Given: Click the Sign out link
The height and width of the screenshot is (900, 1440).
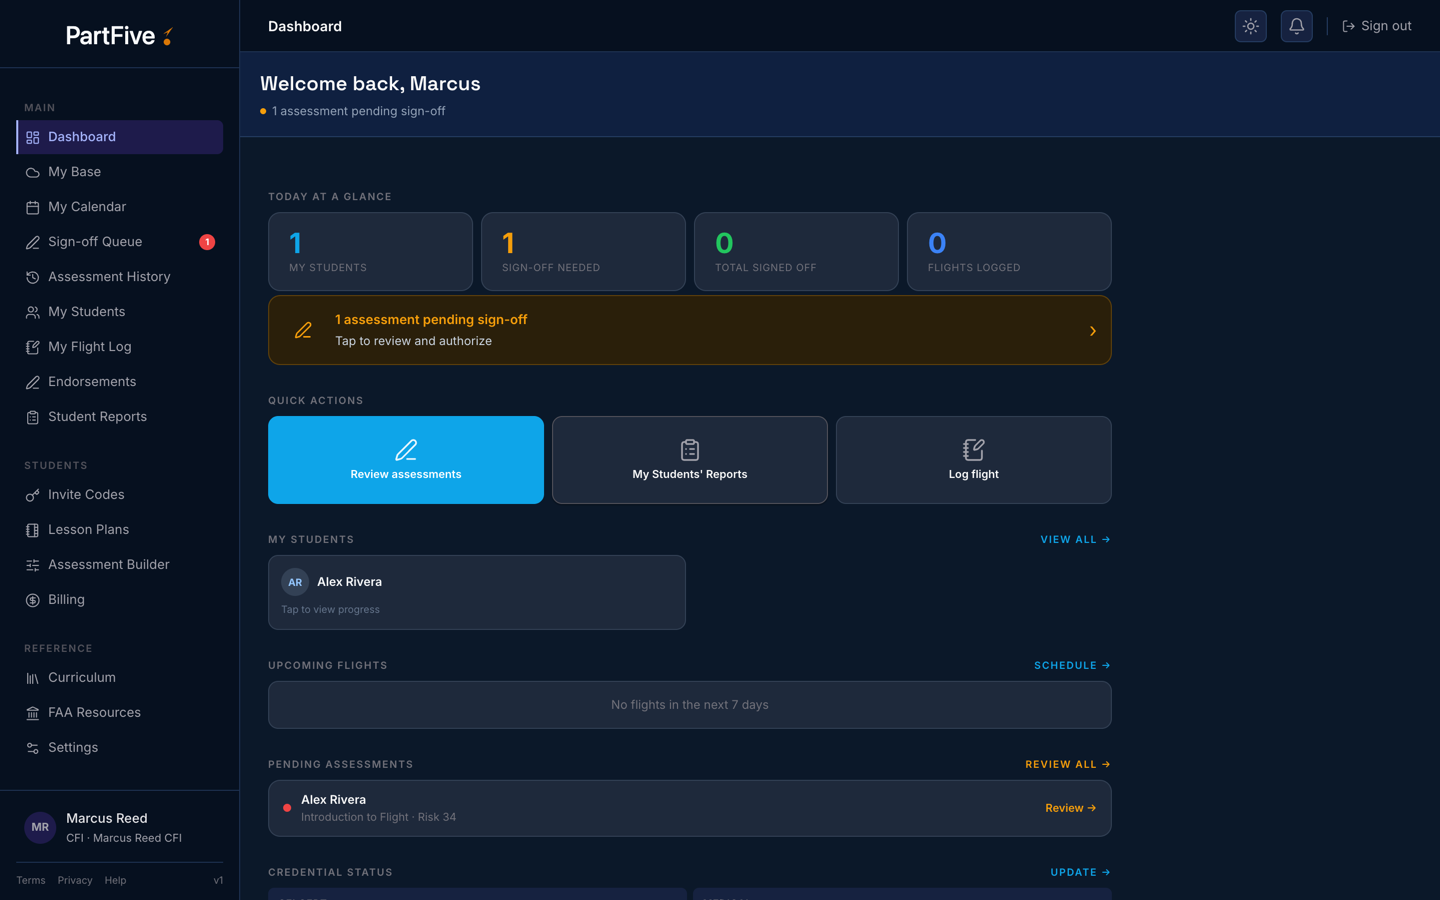Looking at the screenshot, I should pos(1376,26).
